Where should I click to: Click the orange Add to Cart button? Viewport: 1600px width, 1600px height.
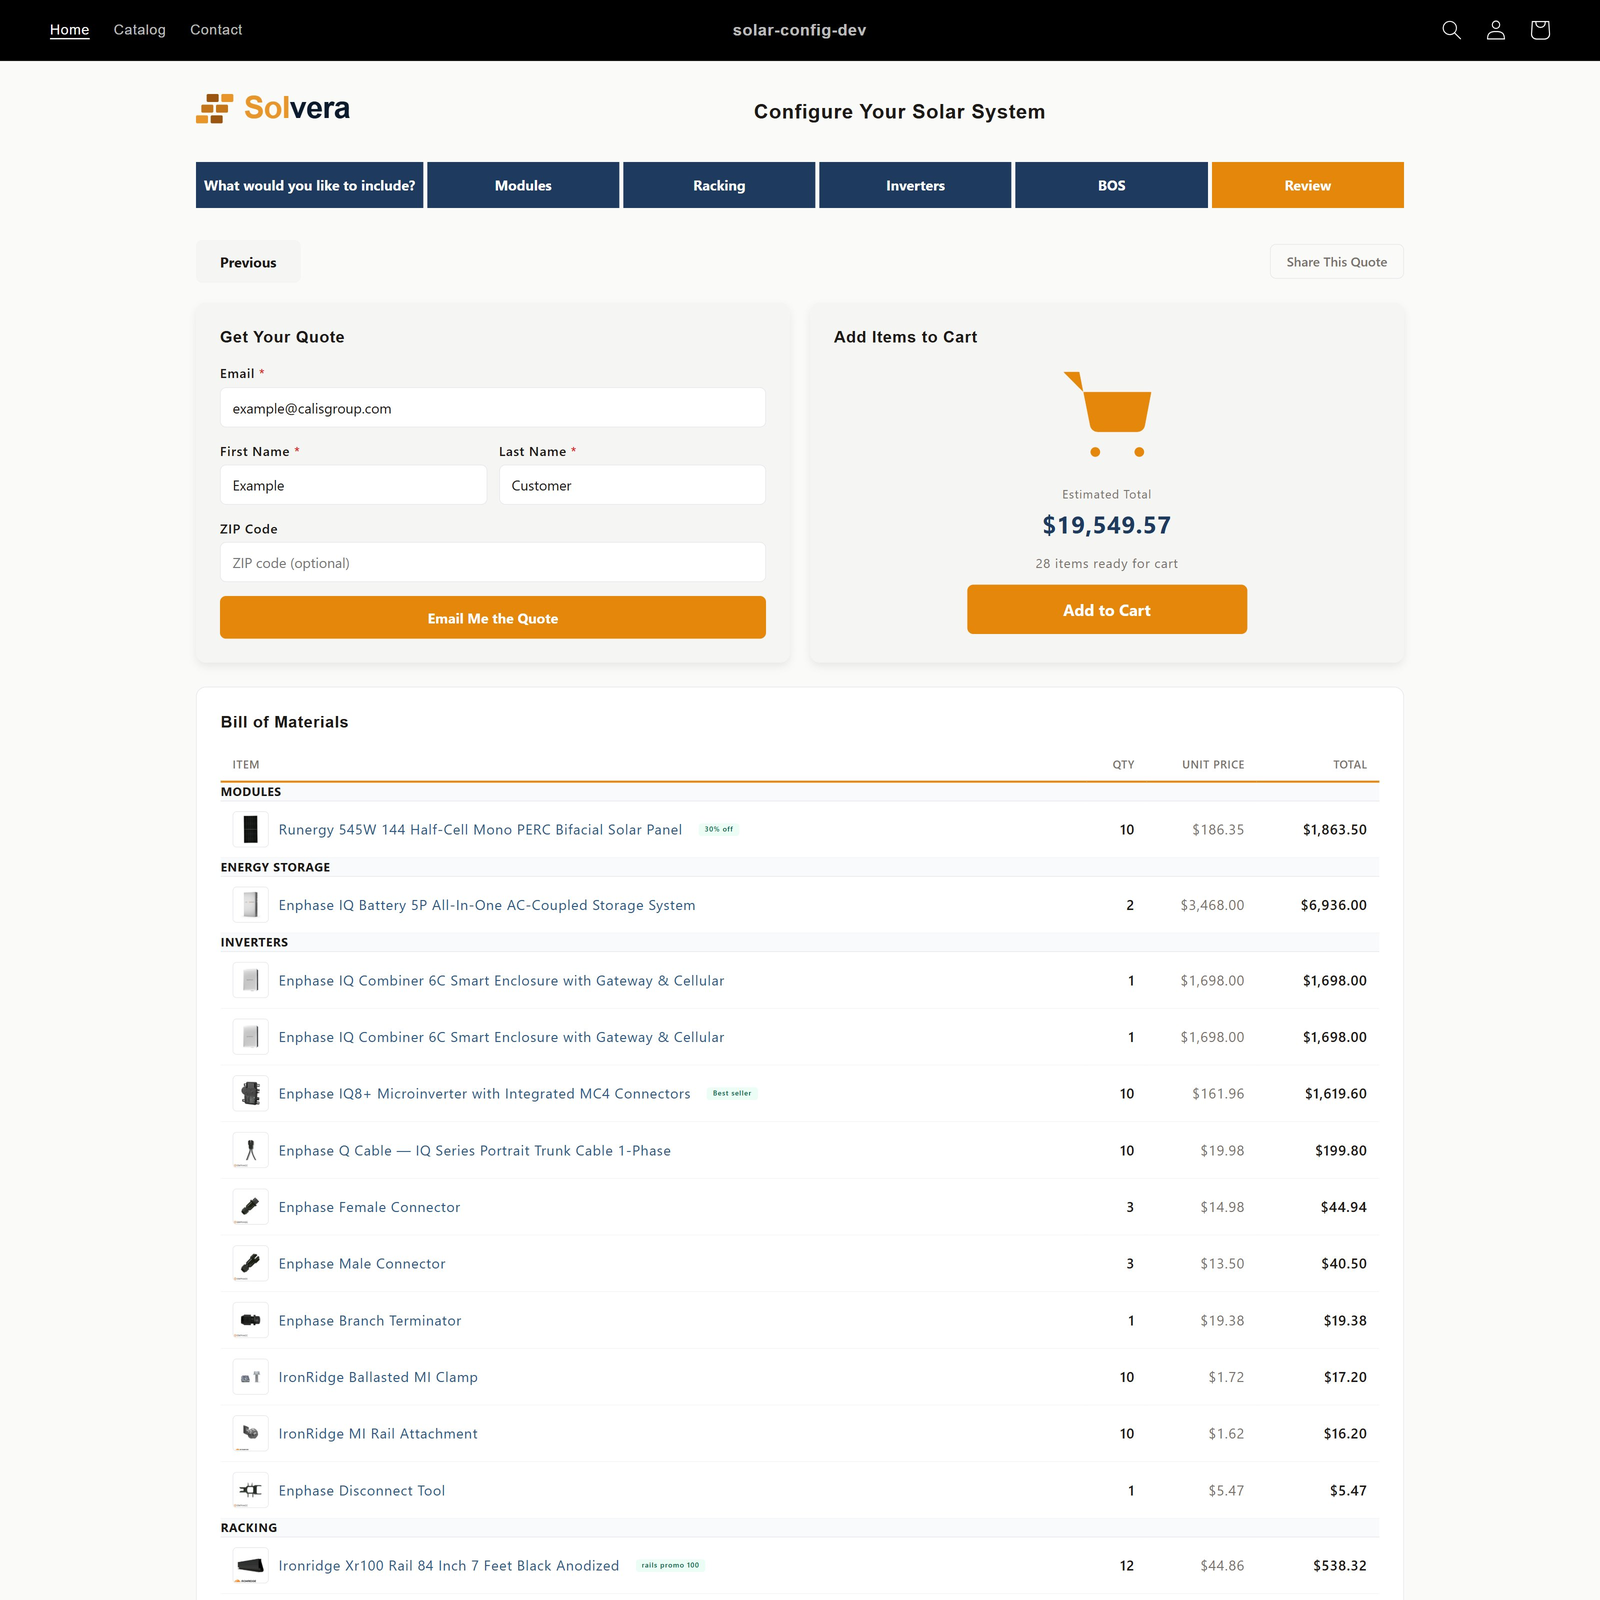pos(1107,610)
